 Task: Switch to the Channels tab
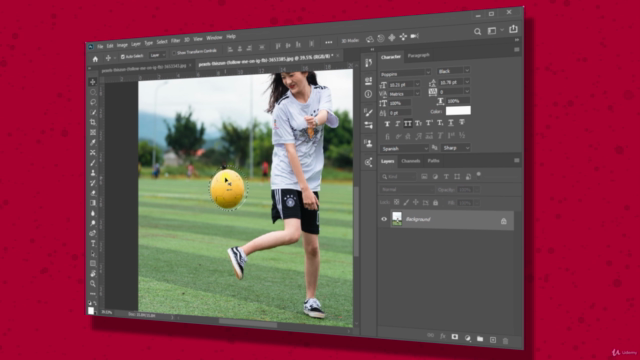click(410, 161)
